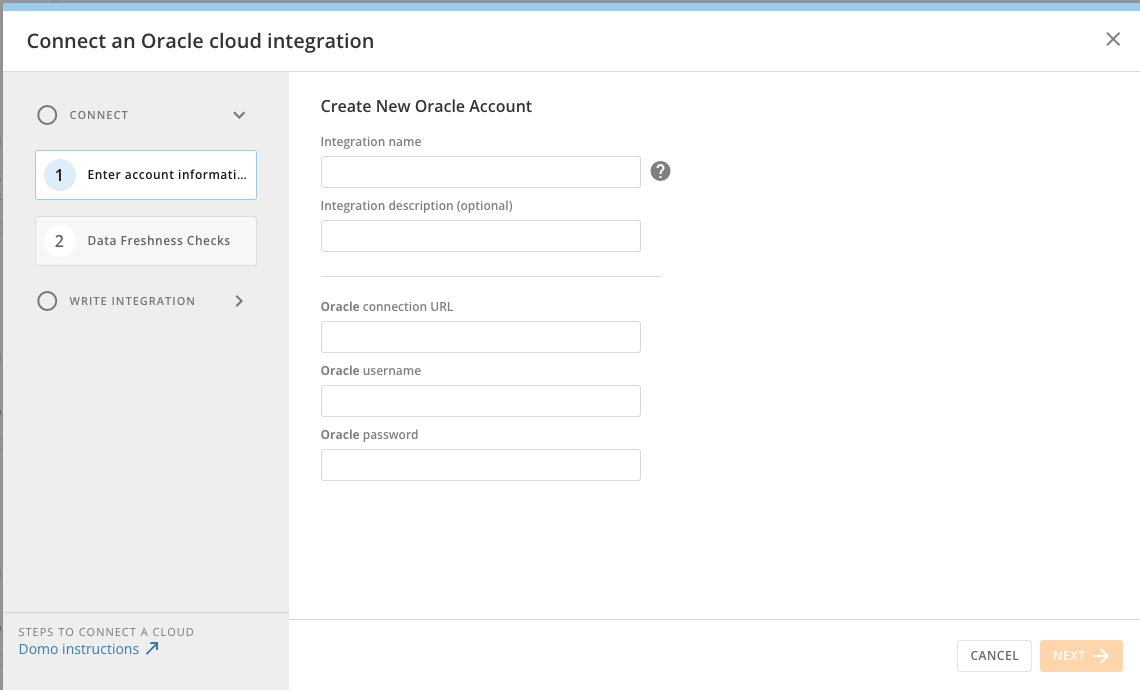Select the WRITE INTEGRATION step circle
The width and height of the screenshot is (1140, 690).
pyautogui.click(x=47, y=301)
